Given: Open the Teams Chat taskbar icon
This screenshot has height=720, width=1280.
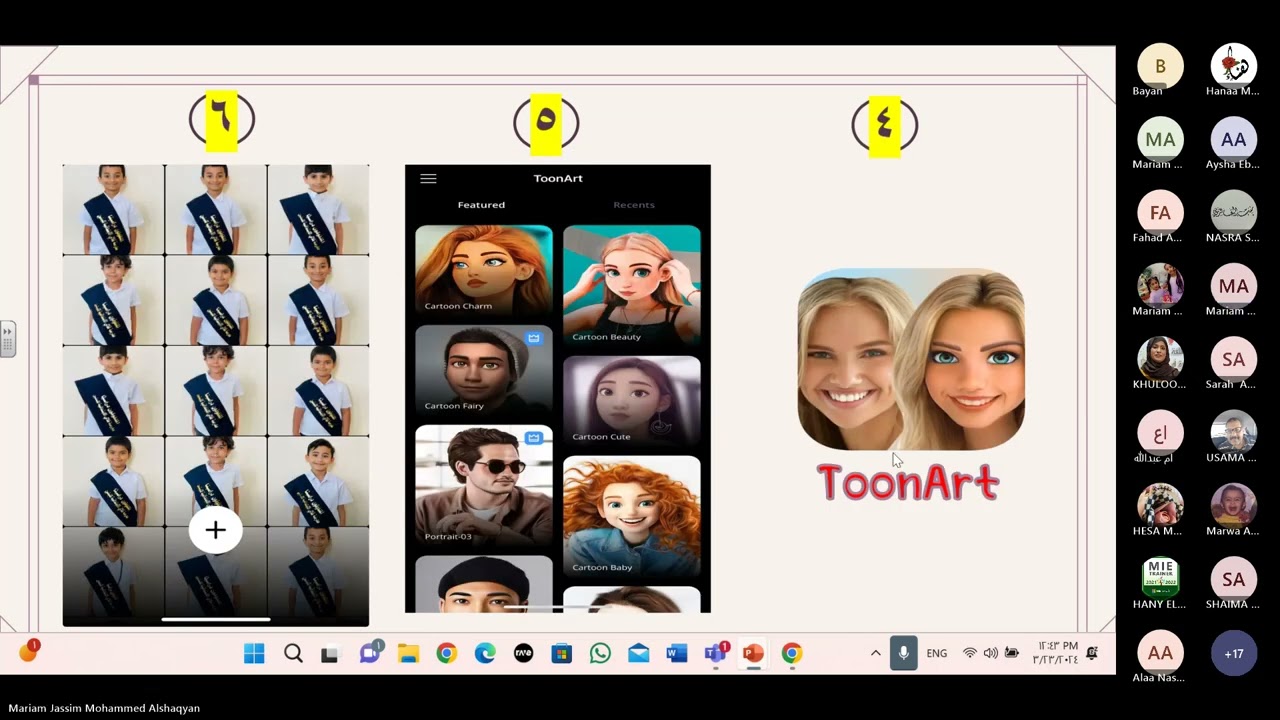Looking at the screenshot, I should (x=370, y=653).
